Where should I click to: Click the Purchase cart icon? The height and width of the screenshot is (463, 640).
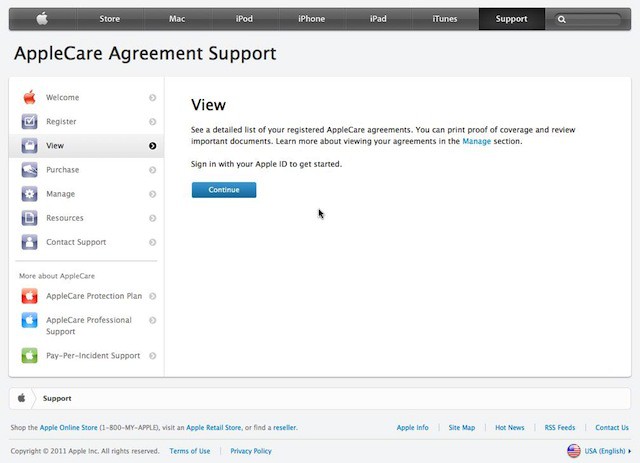tap(29, 170)
